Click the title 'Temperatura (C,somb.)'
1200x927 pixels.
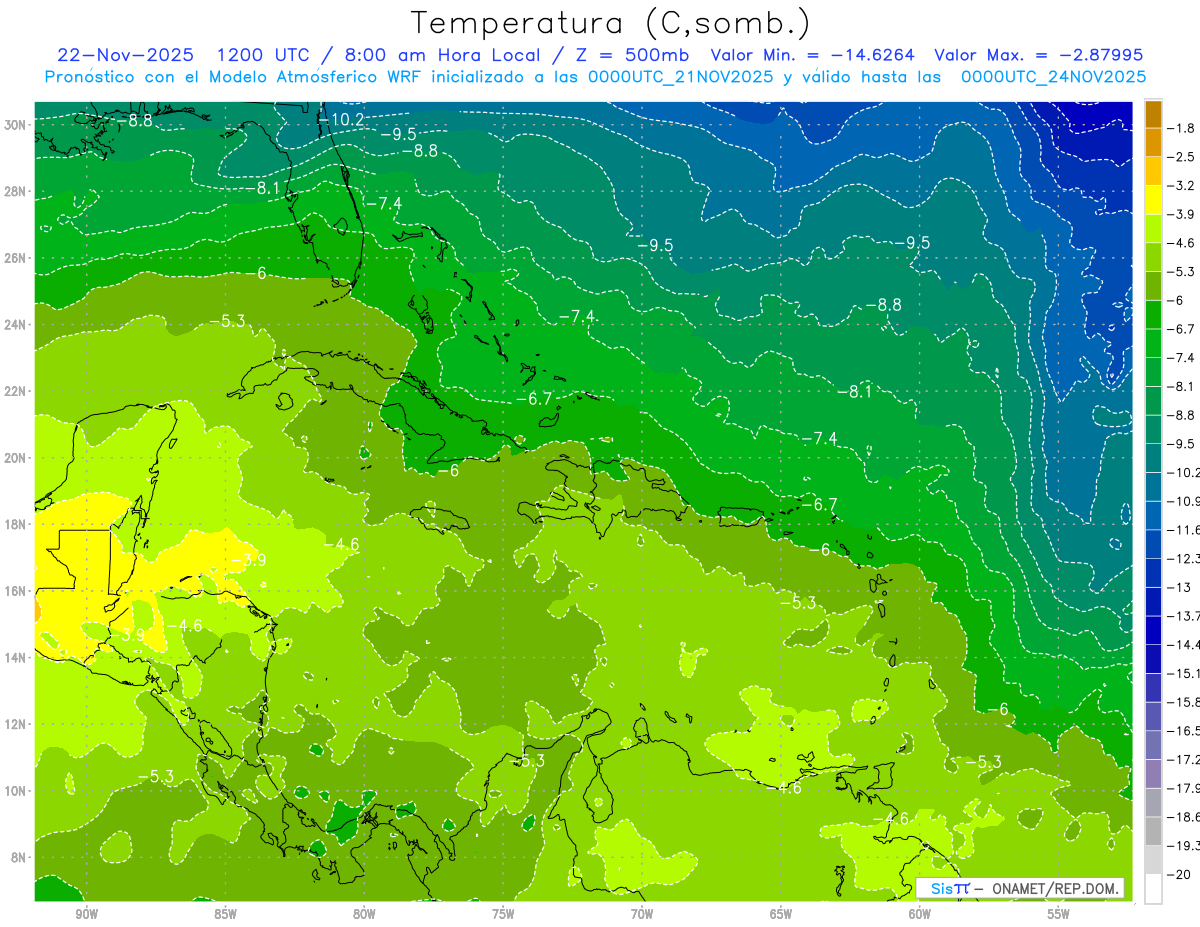click(610, 23)
